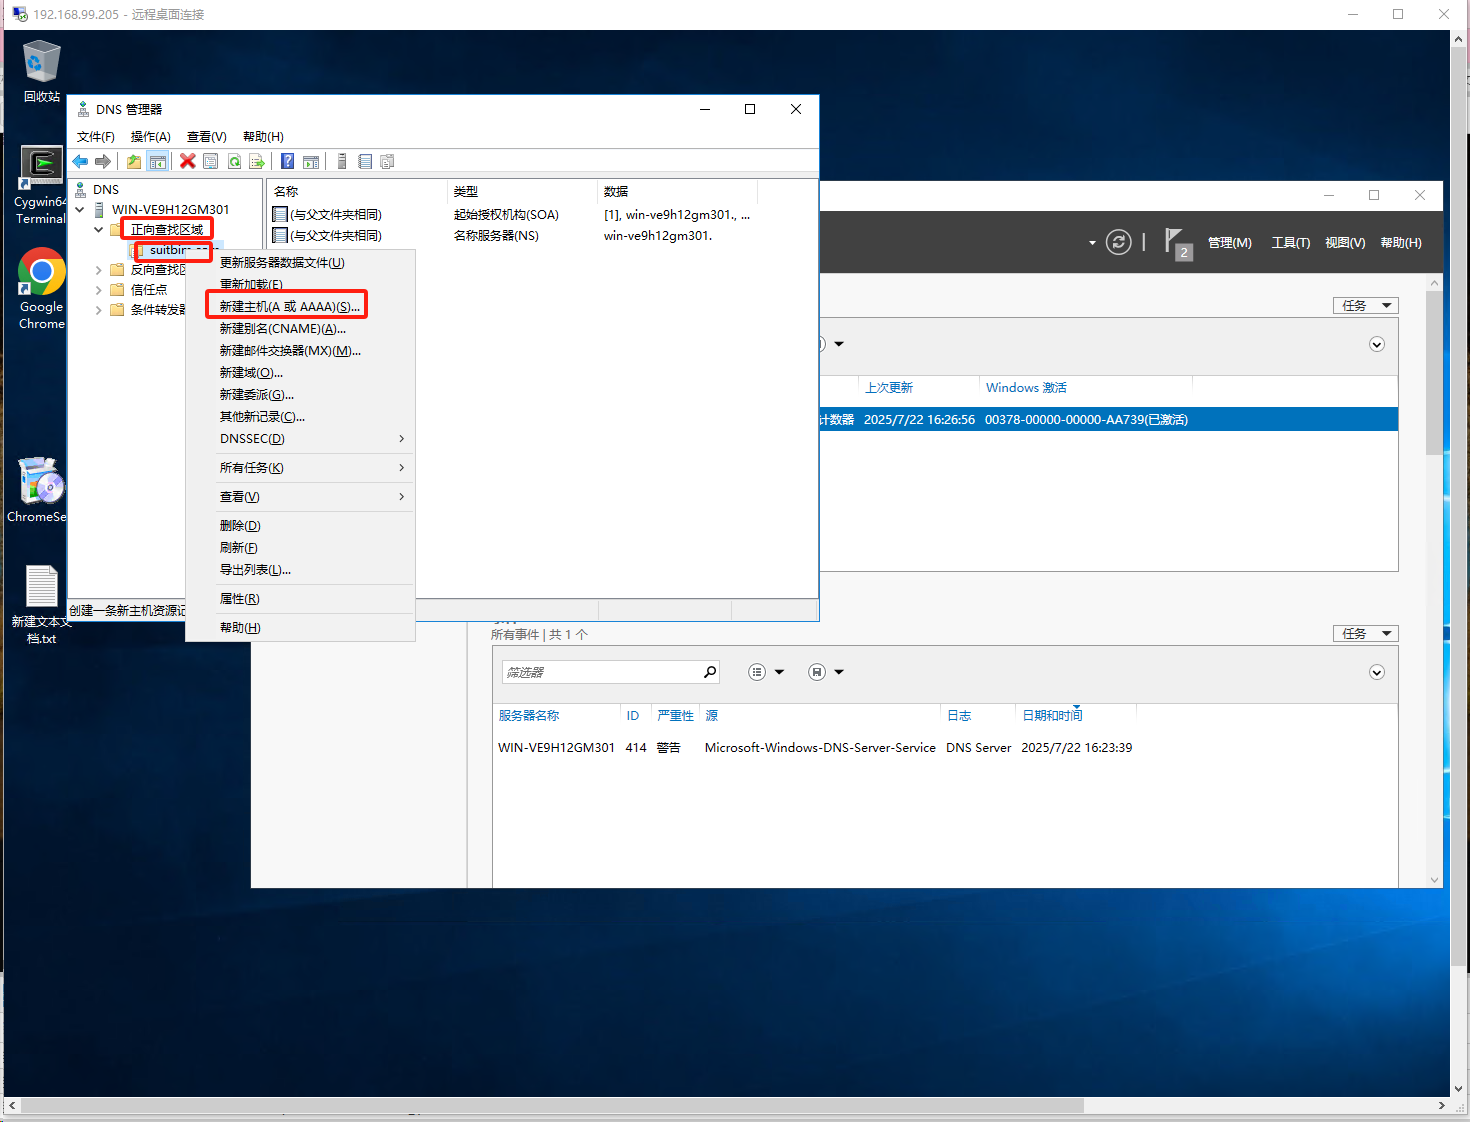Toggle the show/hide console tree icon
The width and height of the screenshot is (1470, 1122).
[158, 161]
